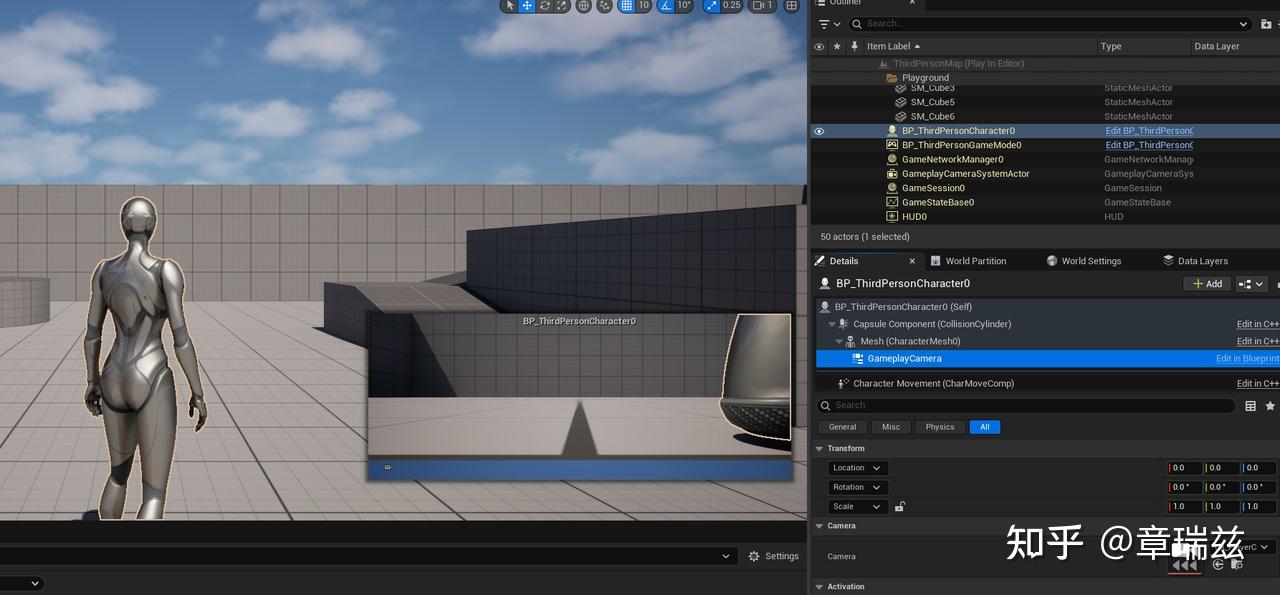1280x595 pixels.
Task: Collapse the Transform section
Action: (821, 448)
